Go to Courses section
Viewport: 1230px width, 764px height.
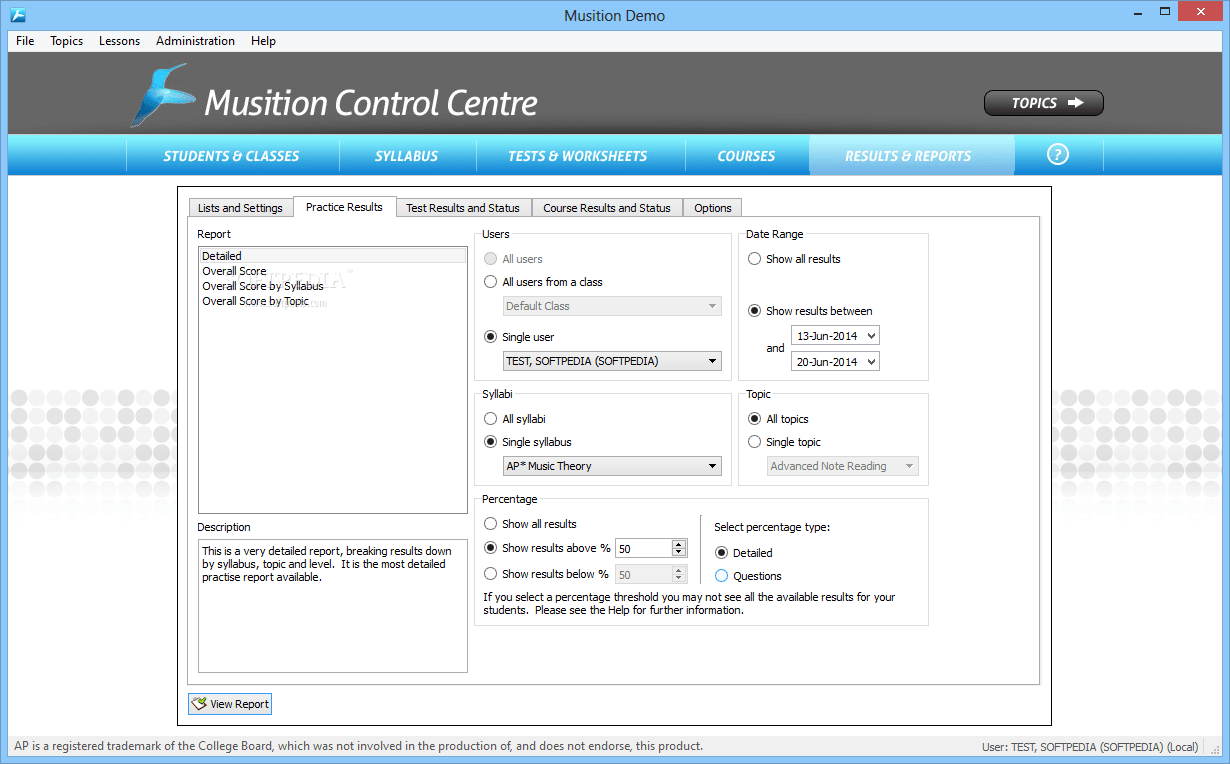[746, 156]
